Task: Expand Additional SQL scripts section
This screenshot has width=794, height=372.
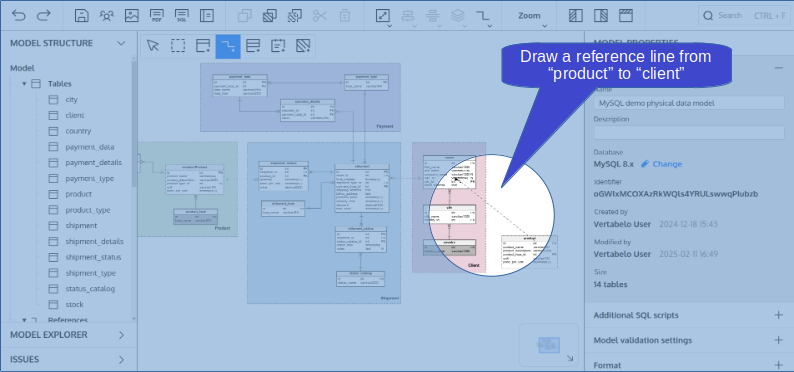Action: coord(689,315)
